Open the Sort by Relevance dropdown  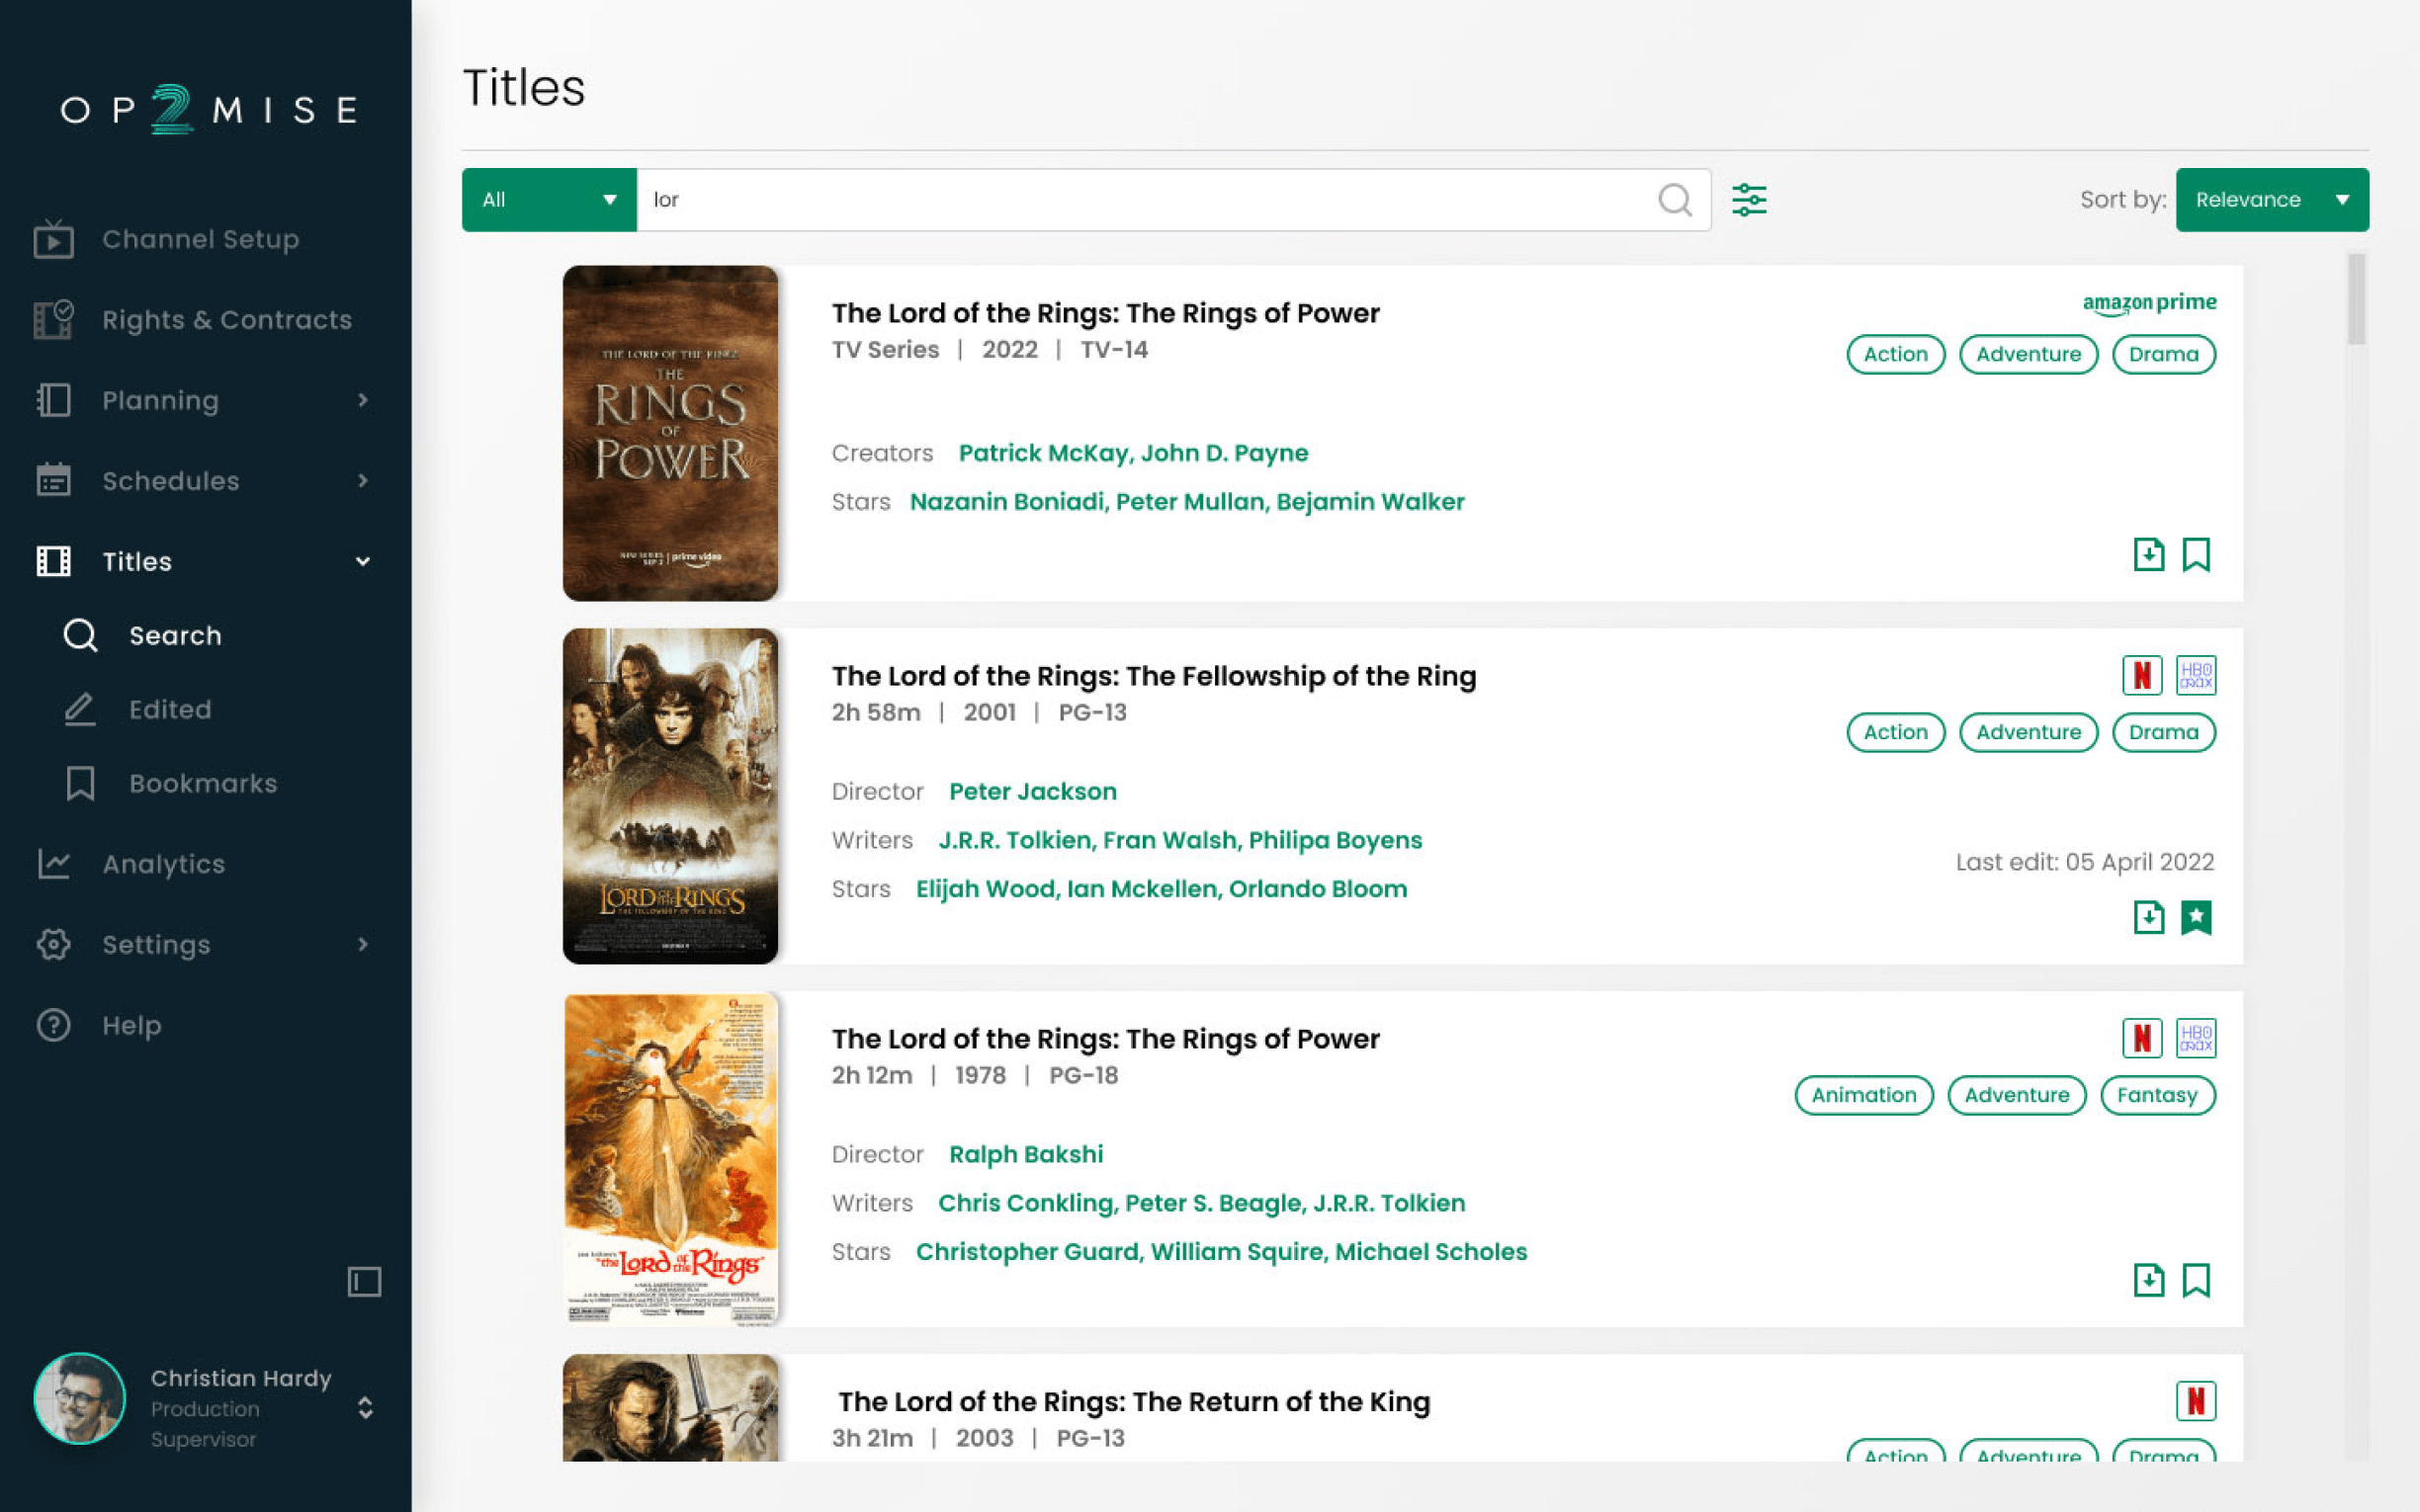(x=2271, y=200)
